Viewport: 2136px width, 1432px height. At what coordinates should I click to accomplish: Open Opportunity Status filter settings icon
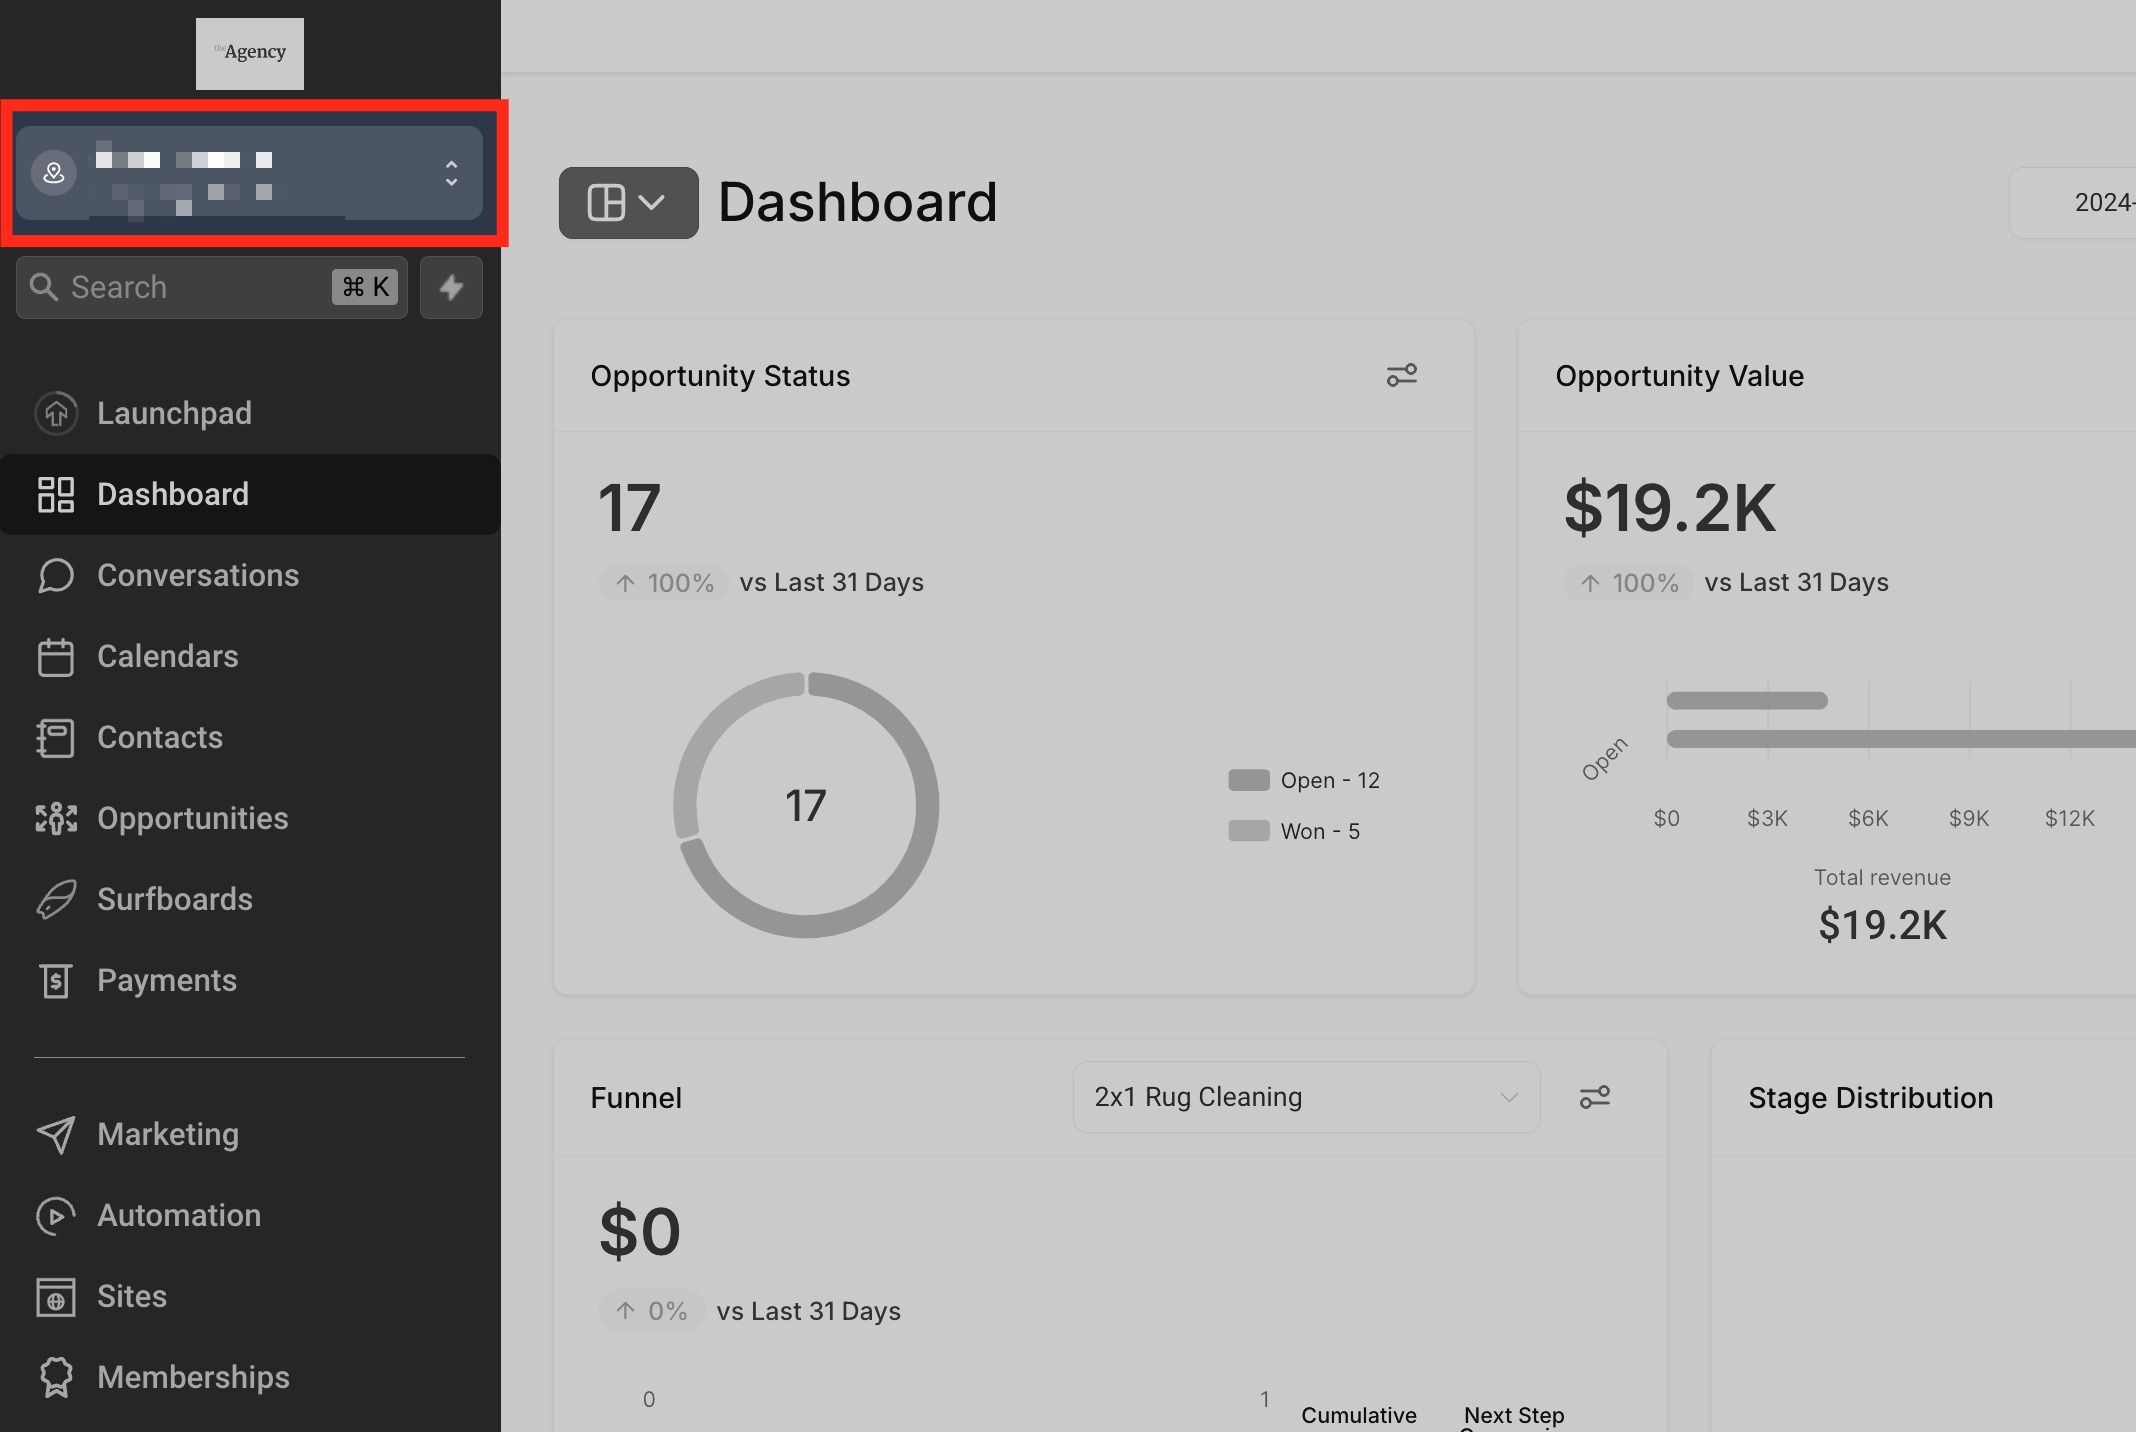pyautogui.click(x=1401, y=375)
